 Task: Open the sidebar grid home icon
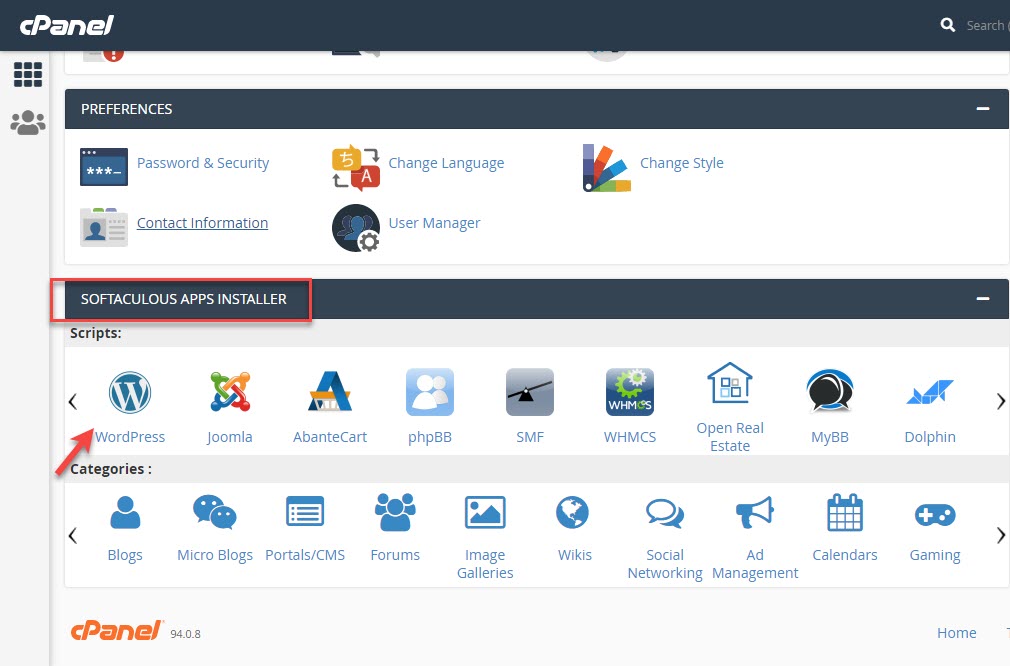[x=28, y=75]
